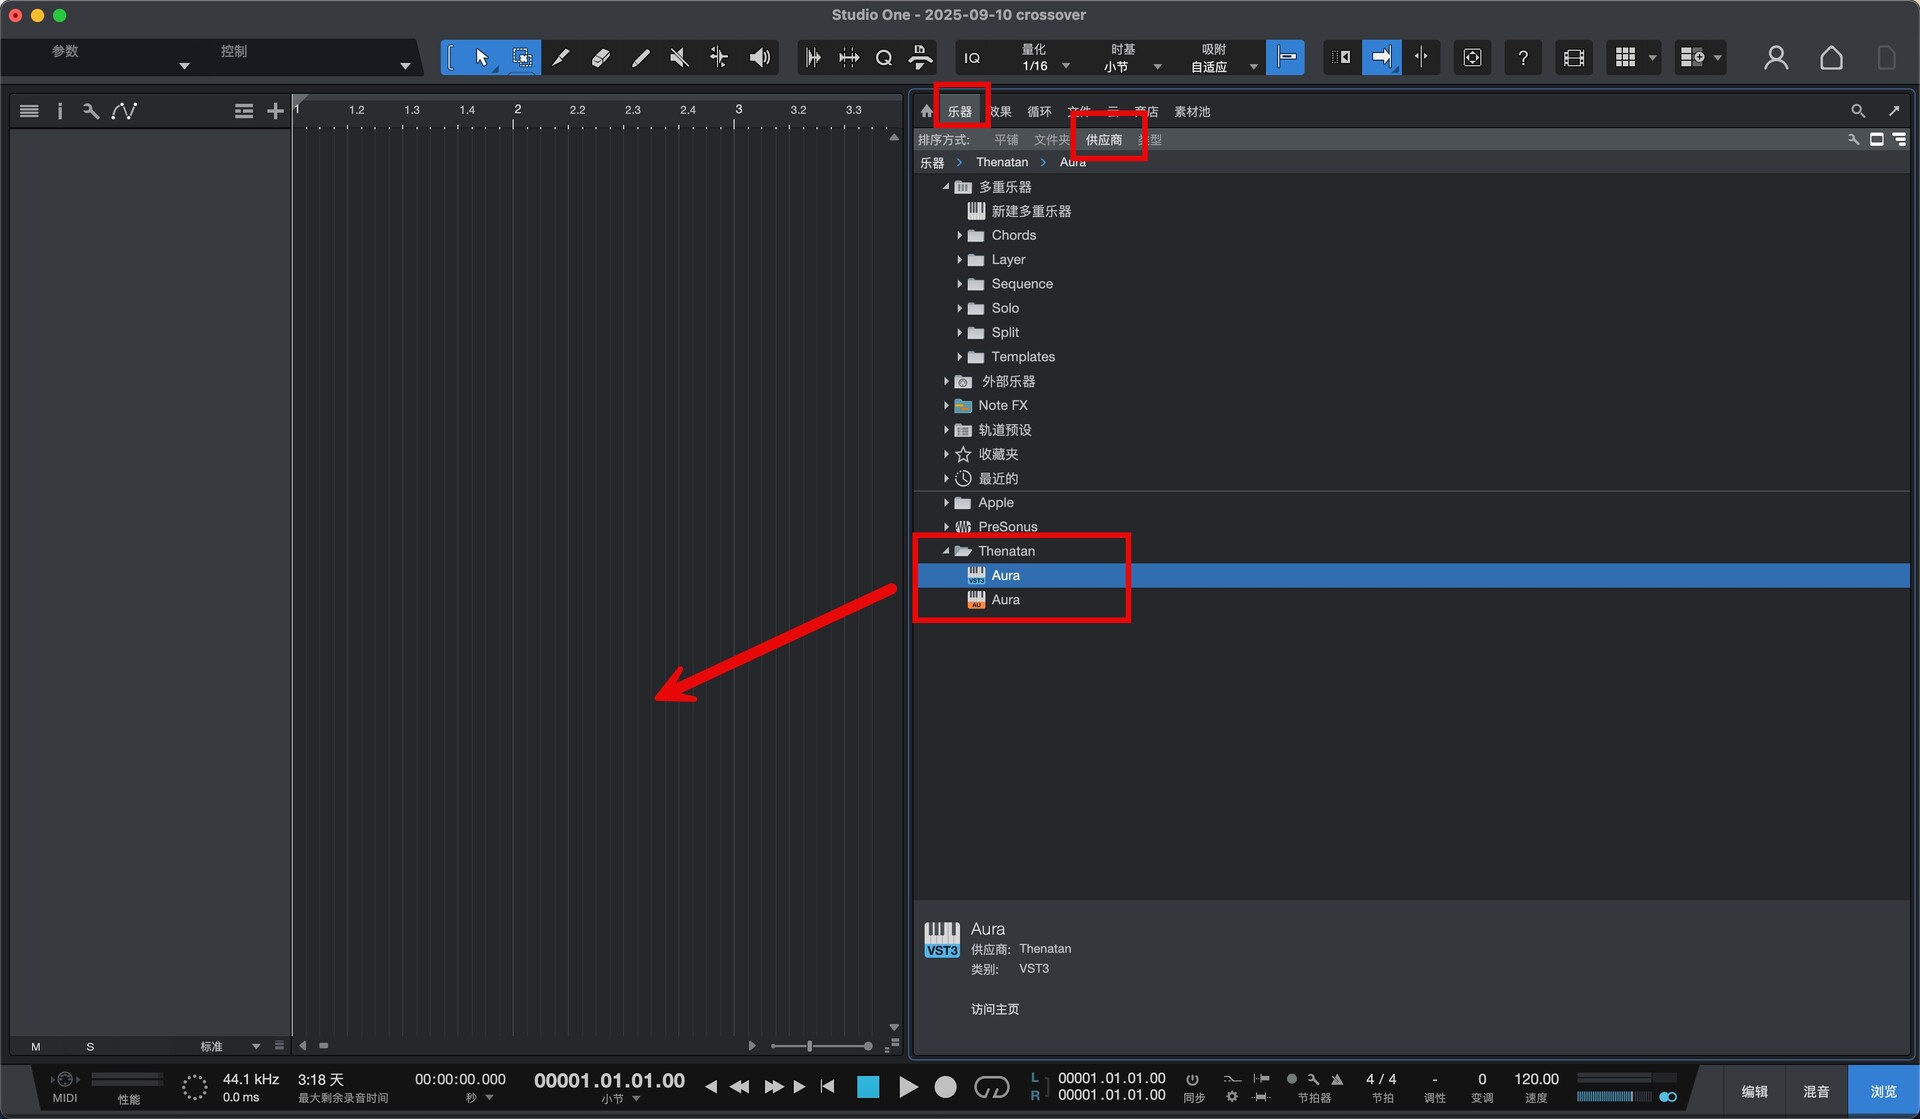Toggle global Mute M button
Screen dimensions: 1920x1119
point(36,1047)
